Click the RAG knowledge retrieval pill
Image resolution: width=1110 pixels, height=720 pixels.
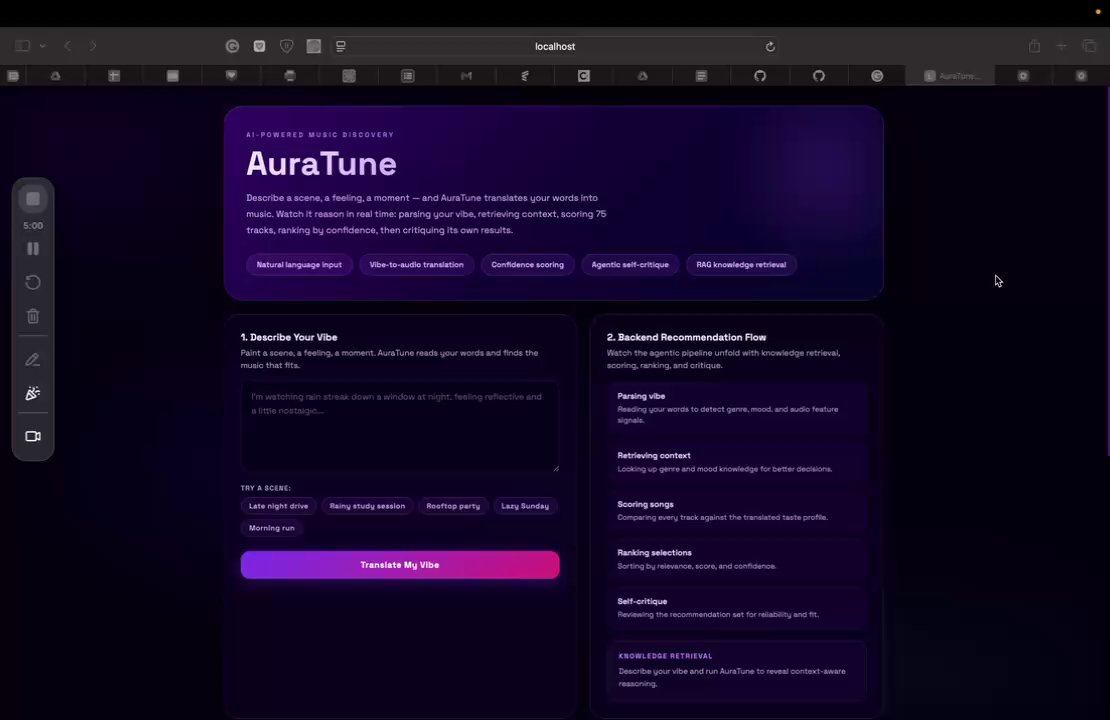pyautogui.click(x=741, y=265)
